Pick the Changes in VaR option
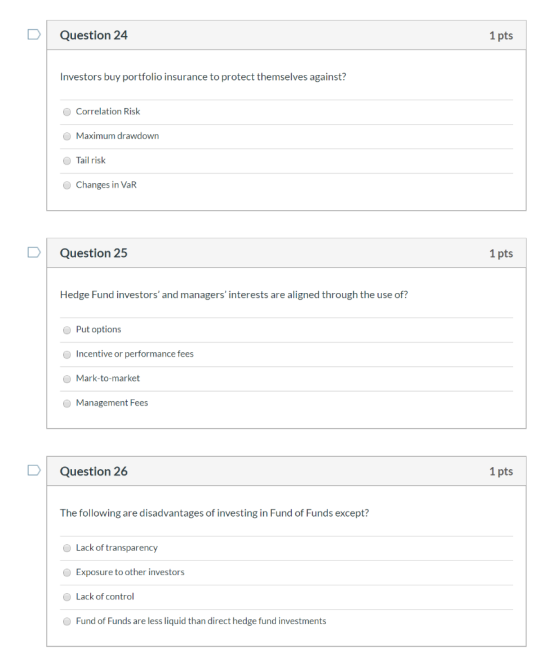 67,185
